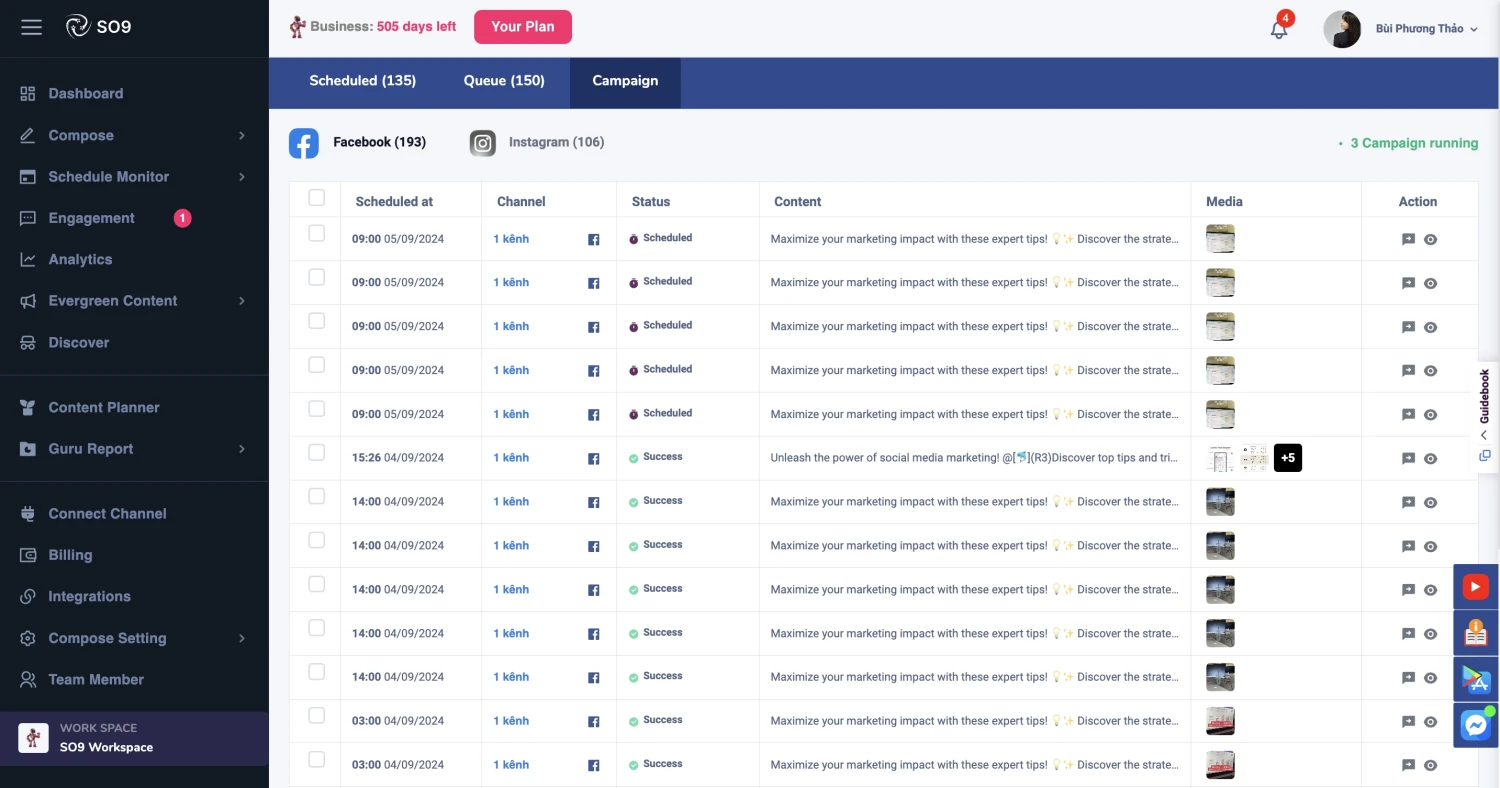
Task: Open 1 kênh link in 15:26 row
Action: click(511, 458)
